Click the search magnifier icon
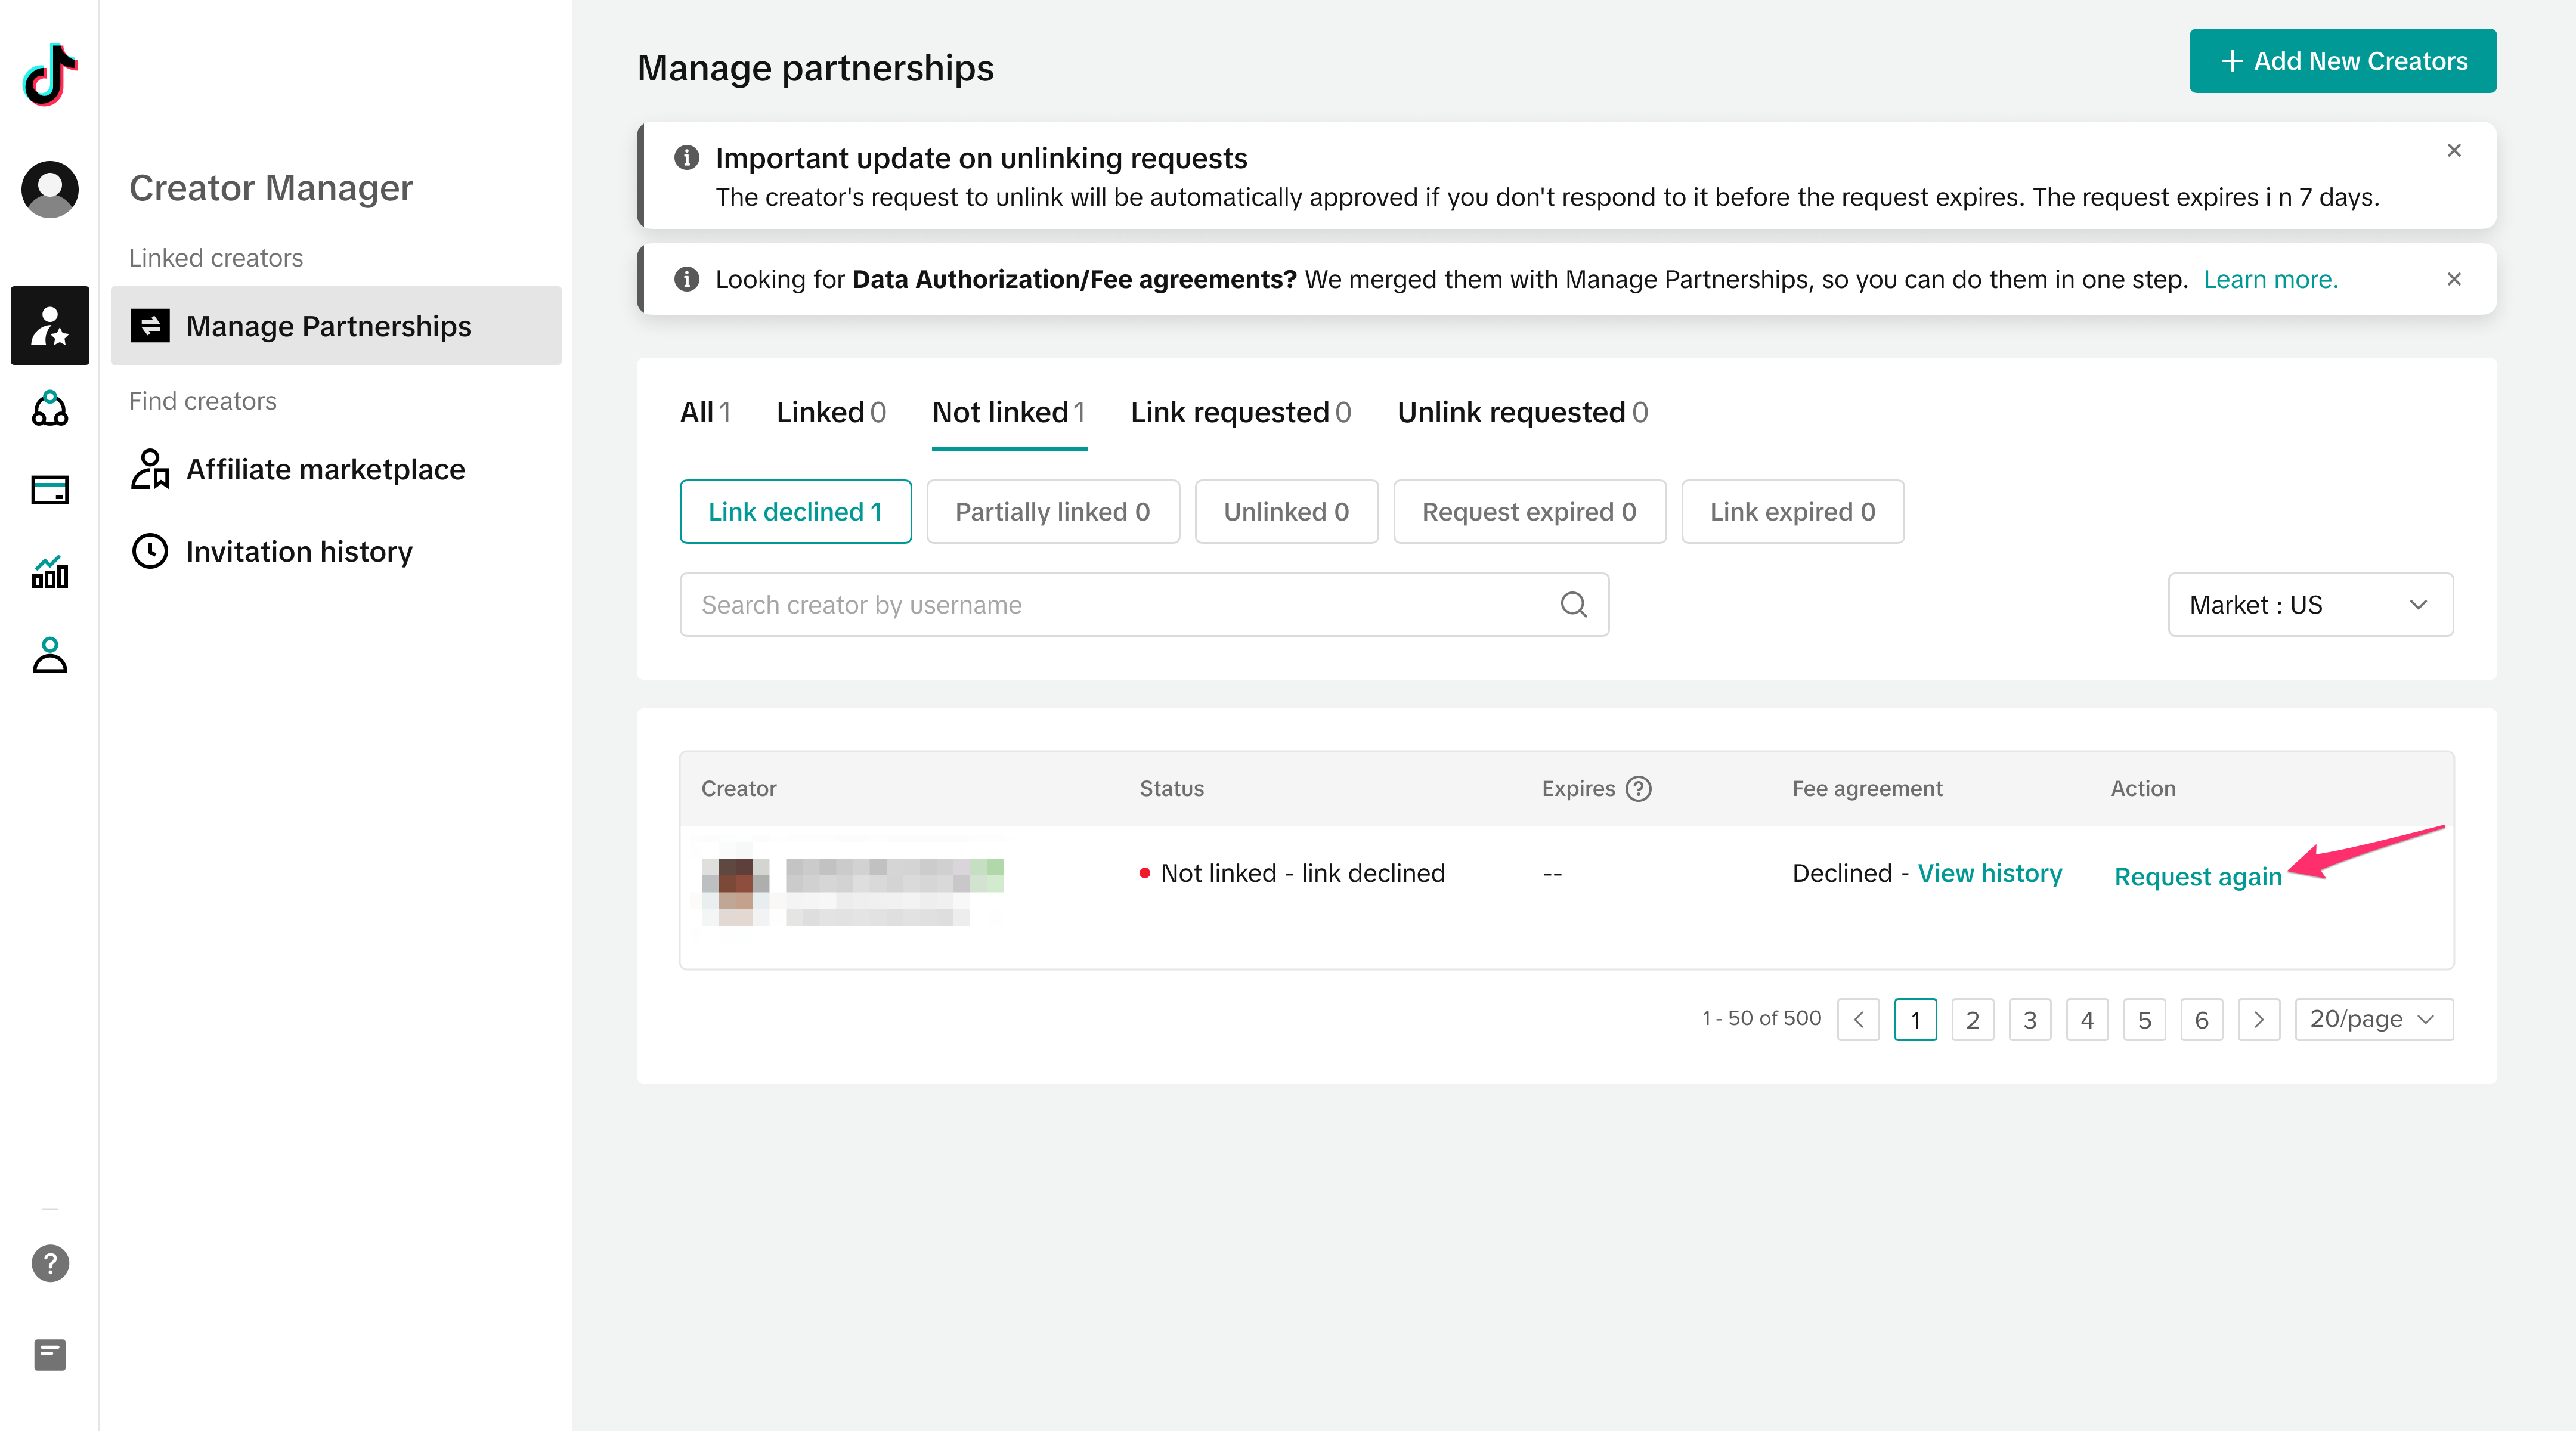The image size is (2576, 1431). click(x=1573, y=604)
